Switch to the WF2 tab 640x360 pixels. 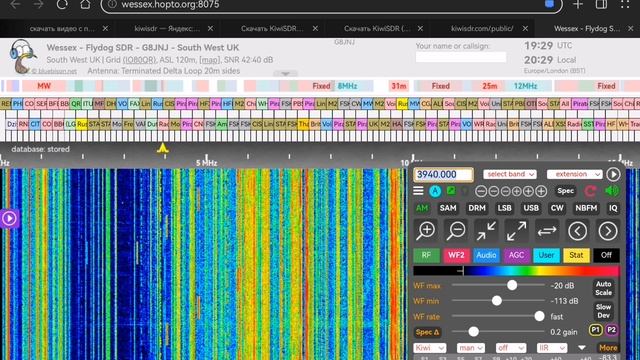click(x=456, y=255)
